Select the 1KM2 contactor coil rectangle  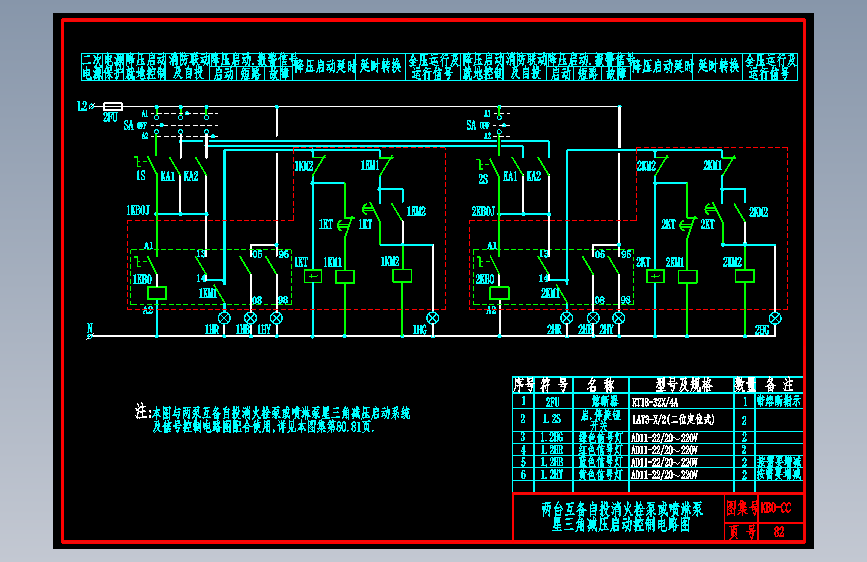coord(402,275)
